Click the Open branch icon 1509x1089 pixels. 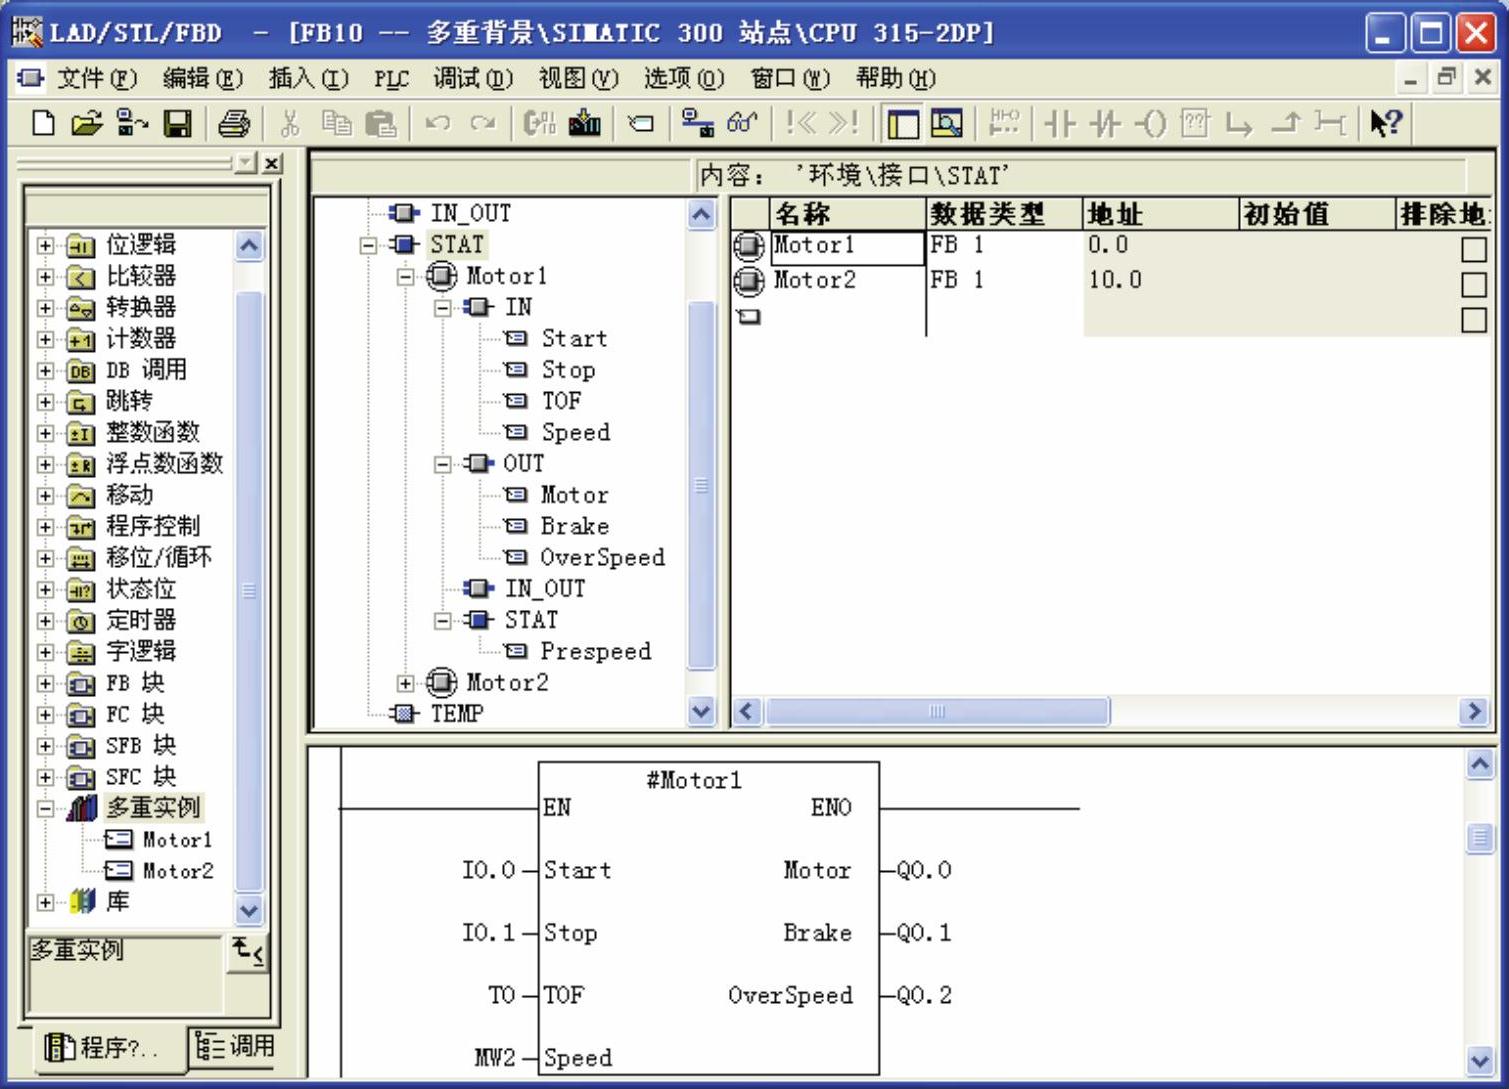pyautogui.click(x=1240, y=123)
